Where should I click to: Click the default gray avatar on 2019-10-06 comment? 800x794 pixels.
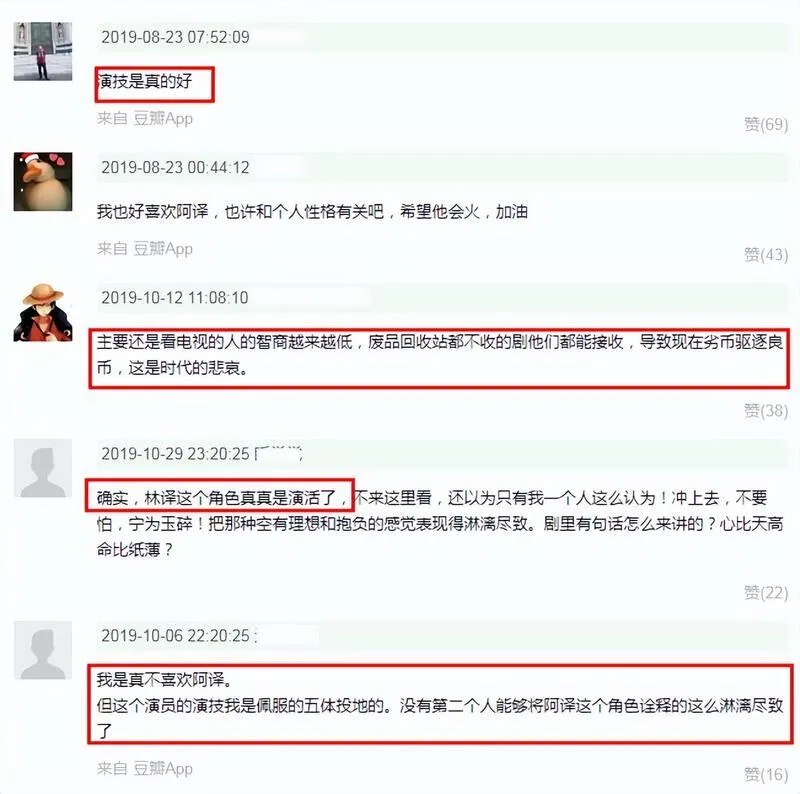click(x=43, y=650)
